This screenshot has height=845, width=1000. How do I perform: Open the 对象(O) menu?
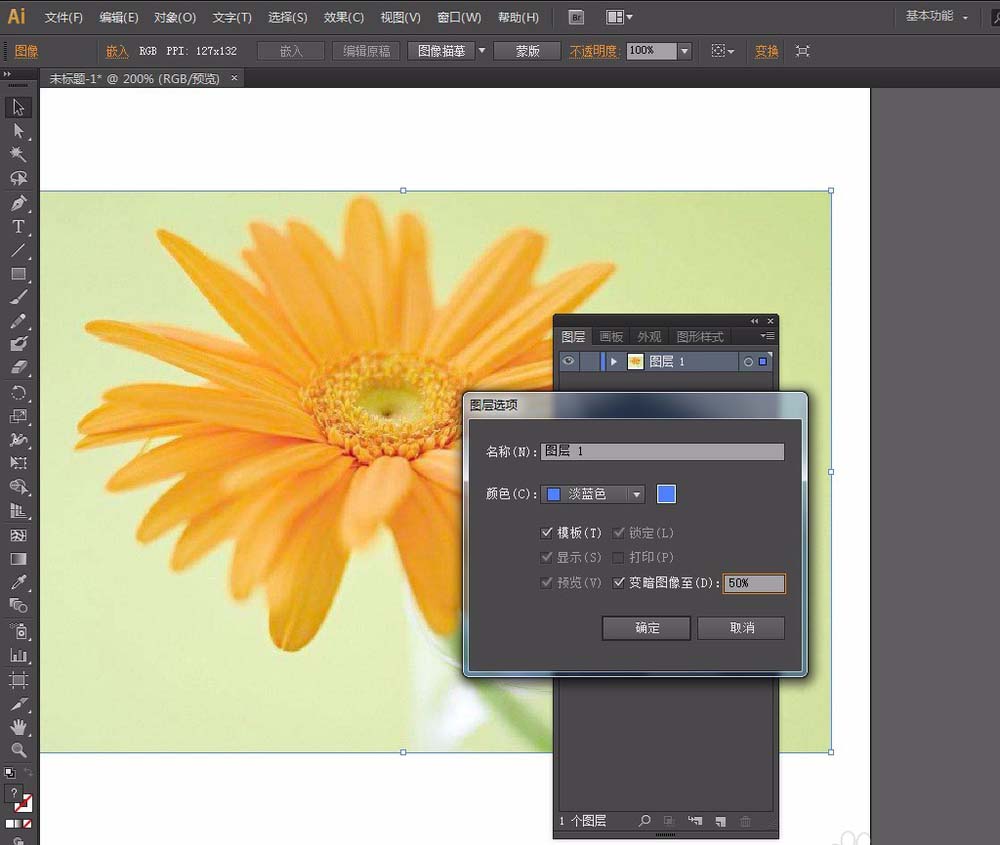[175, 17]
